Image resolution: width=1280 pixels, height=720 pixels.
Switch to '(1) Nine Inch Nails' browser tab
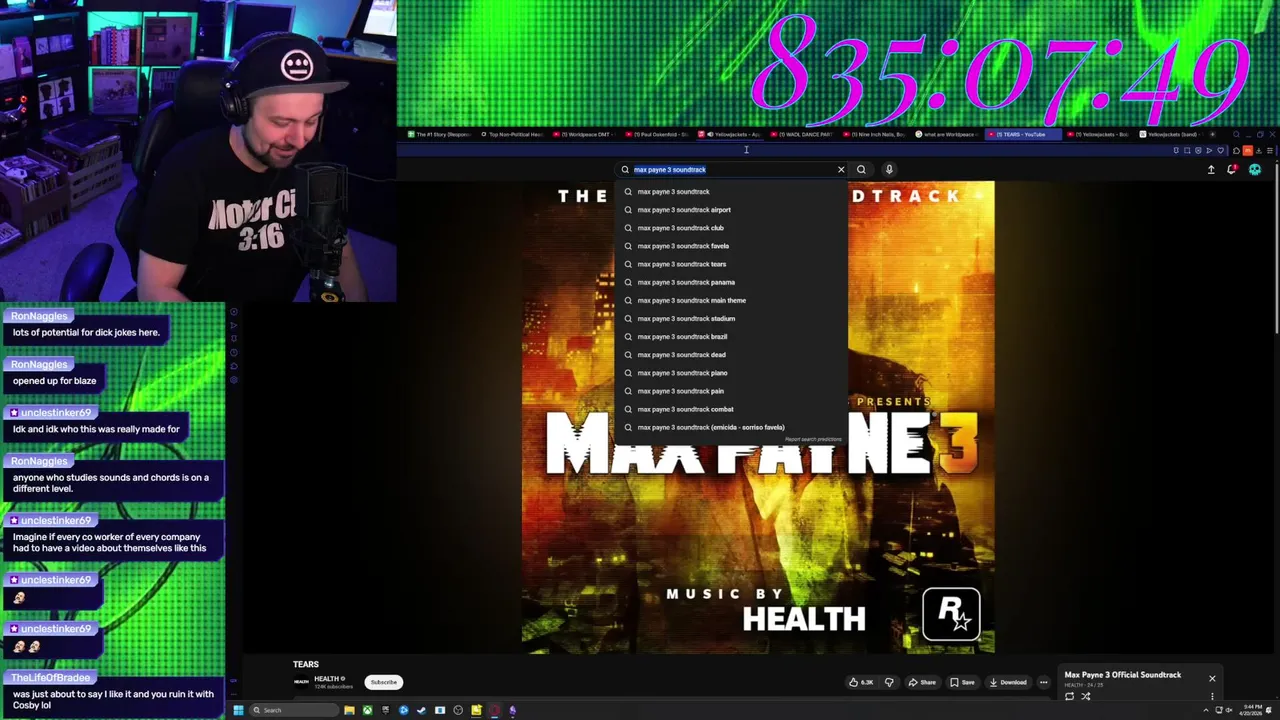point(873,134)
